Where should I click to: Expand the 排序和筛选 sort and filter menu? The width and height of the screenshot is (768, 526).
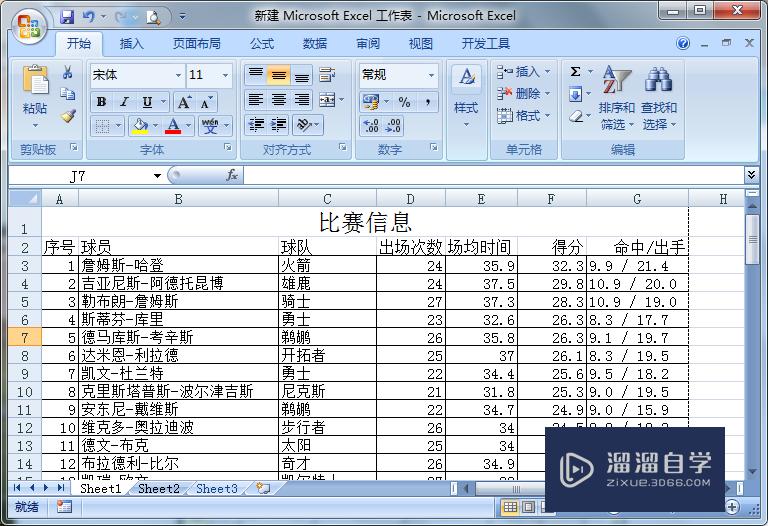[617, 98]
